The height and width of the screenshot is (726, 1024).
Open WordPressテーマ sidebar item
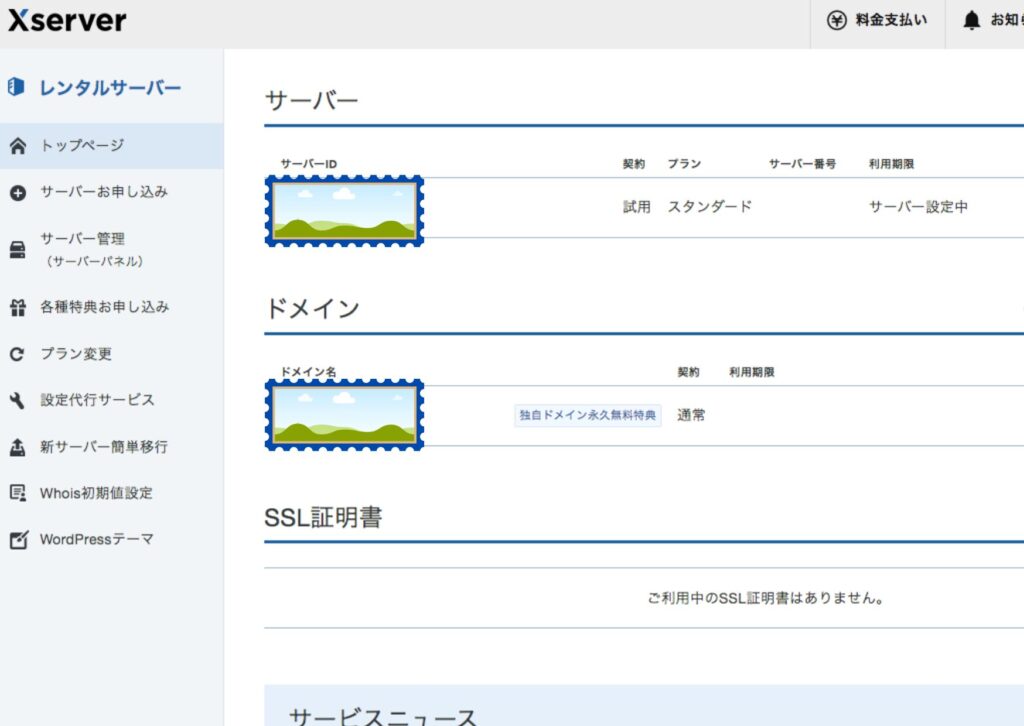tap(112, 539)
